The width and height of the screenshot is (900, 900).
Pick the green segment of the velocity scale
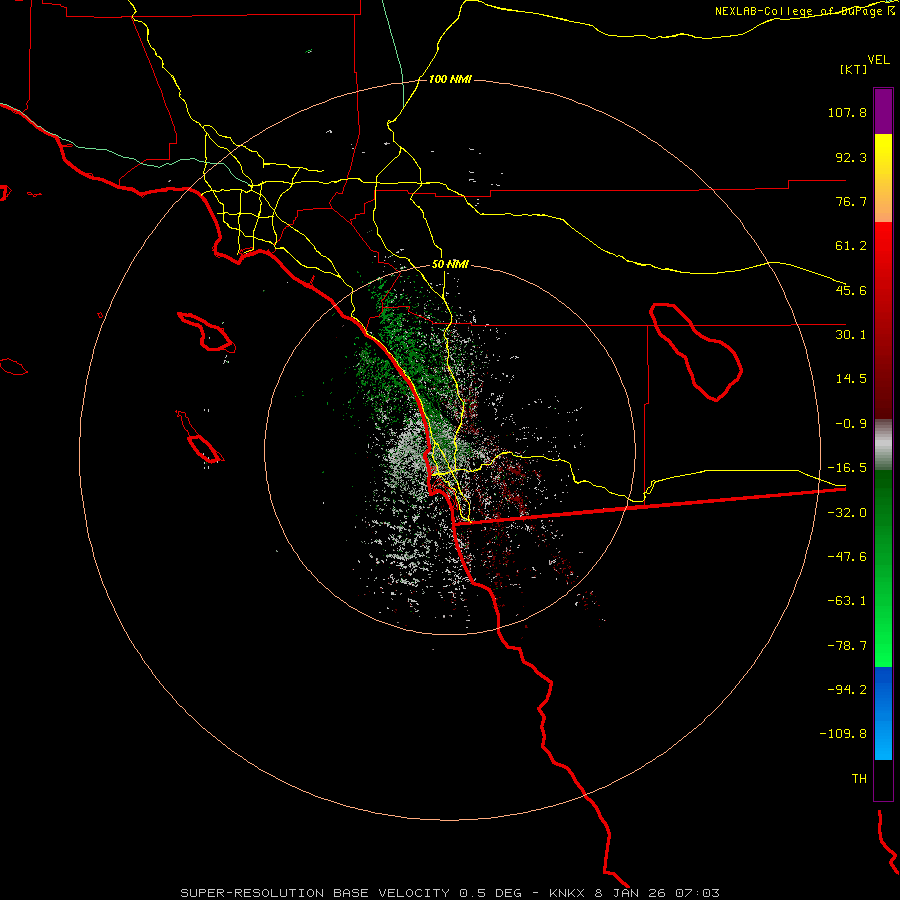tap(883, 568)
